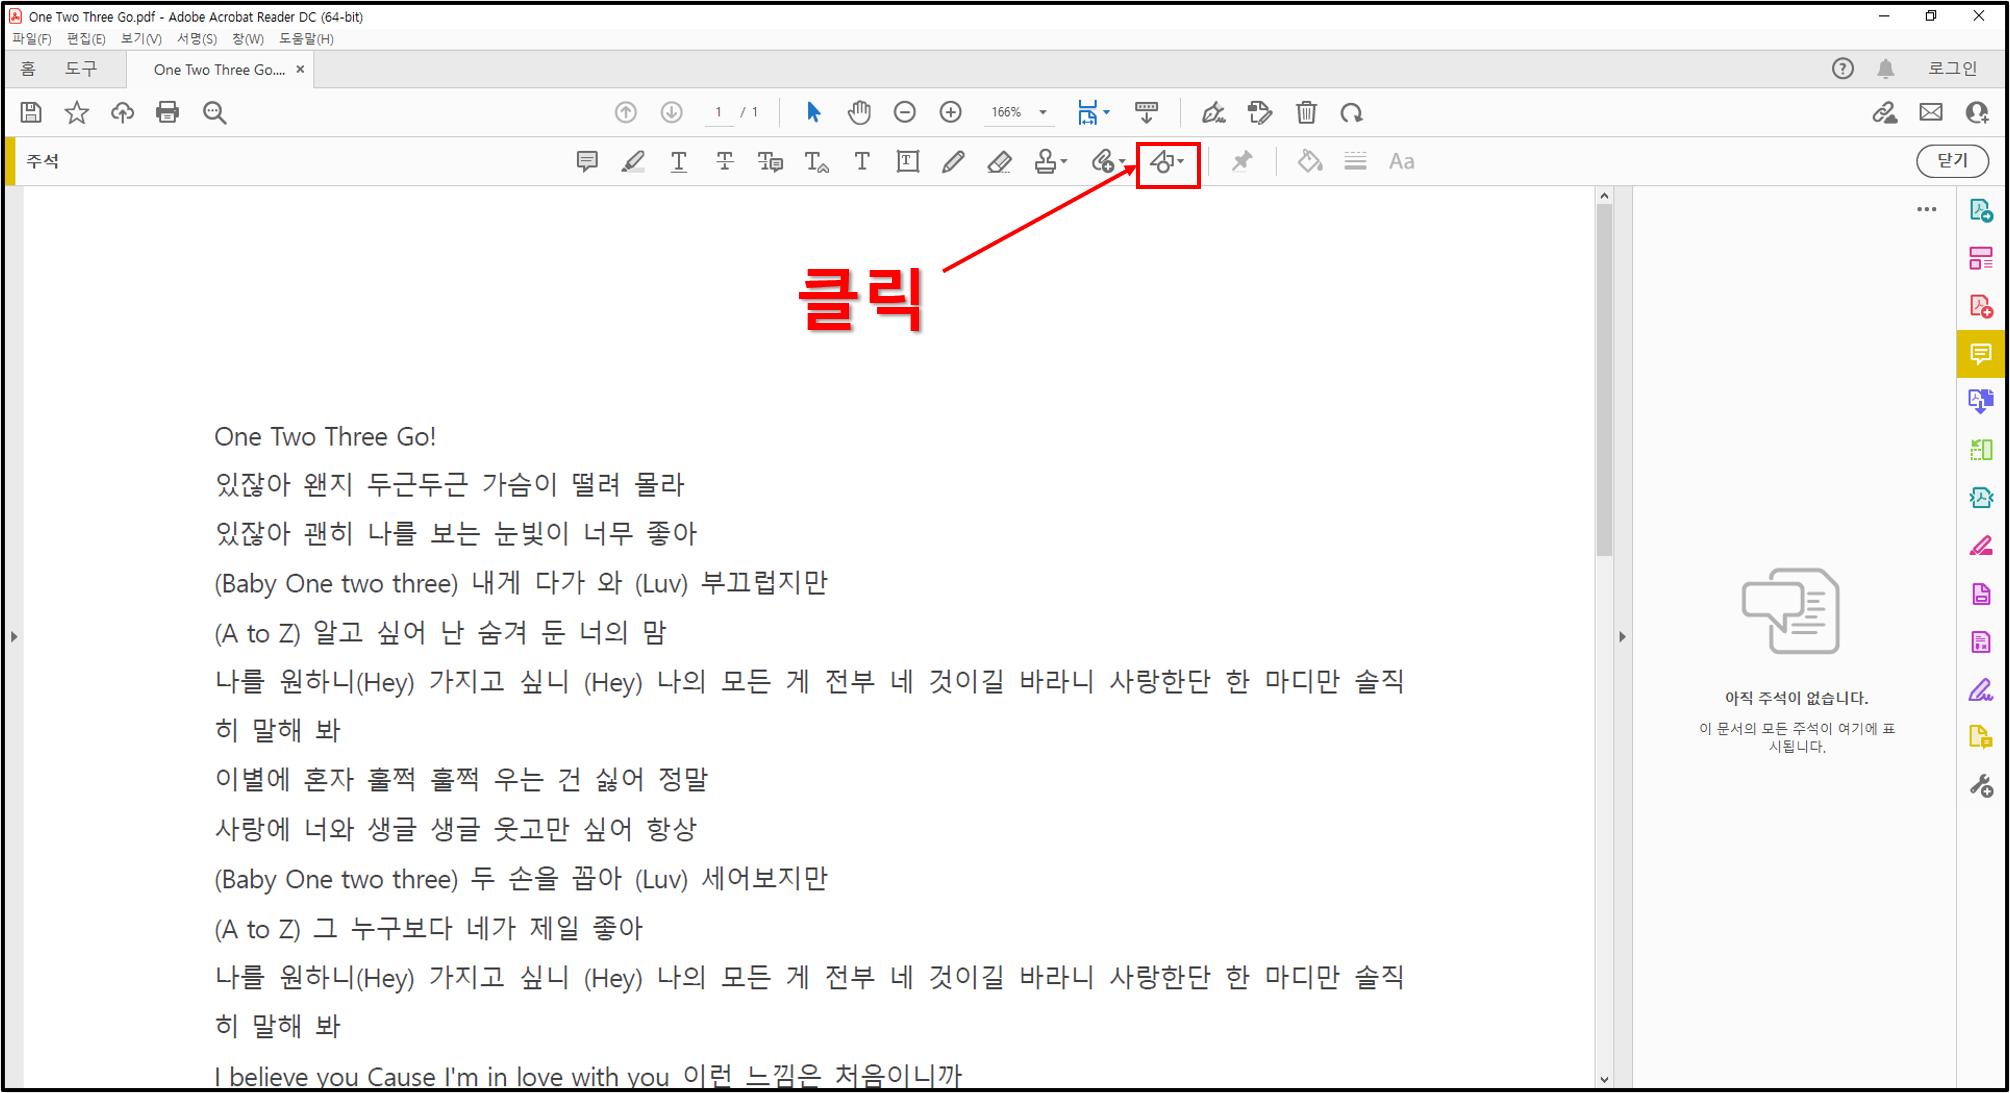Open the 서명(S) menu

(197, 39)
